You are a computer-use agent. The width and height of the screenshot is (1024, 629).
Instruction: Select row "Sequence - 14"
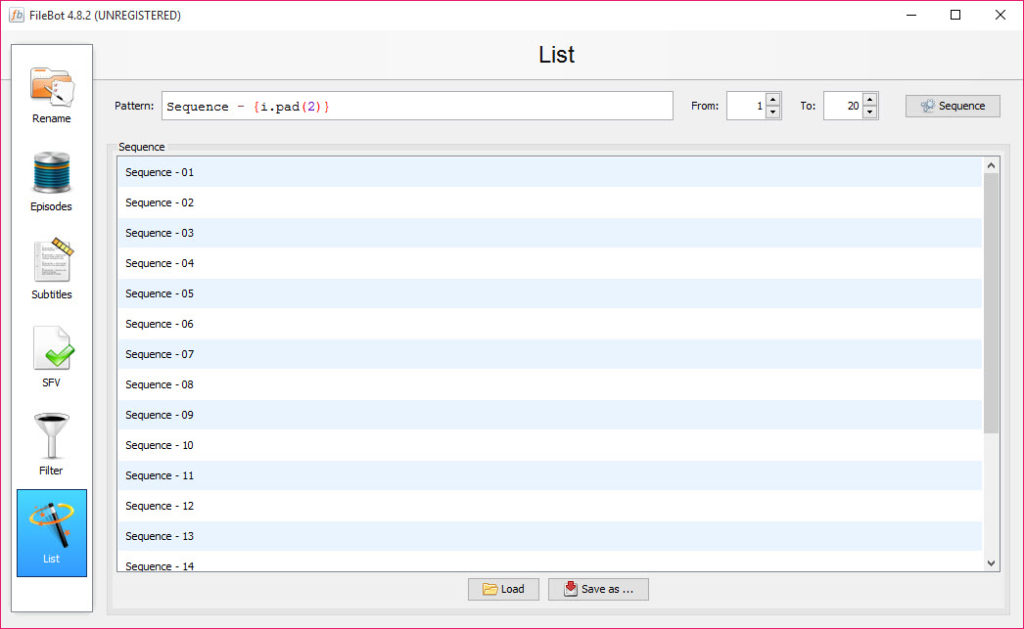click(x=550, y=562)
